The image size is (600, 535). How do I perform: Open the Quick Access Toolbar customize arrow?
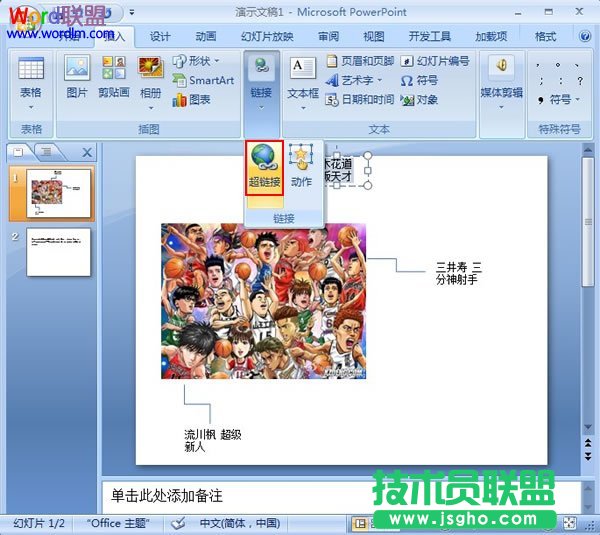coord(132,12)
